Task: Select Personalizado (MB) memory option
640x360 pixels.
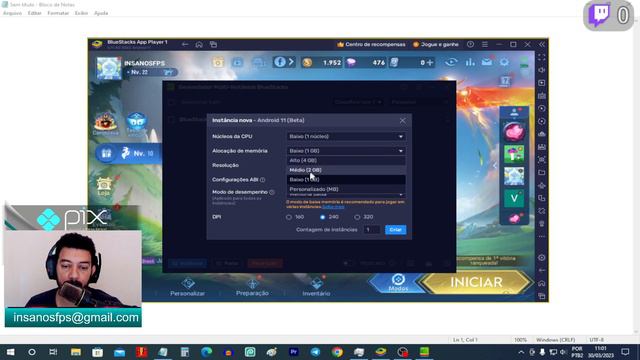Action: coord(346,189)
